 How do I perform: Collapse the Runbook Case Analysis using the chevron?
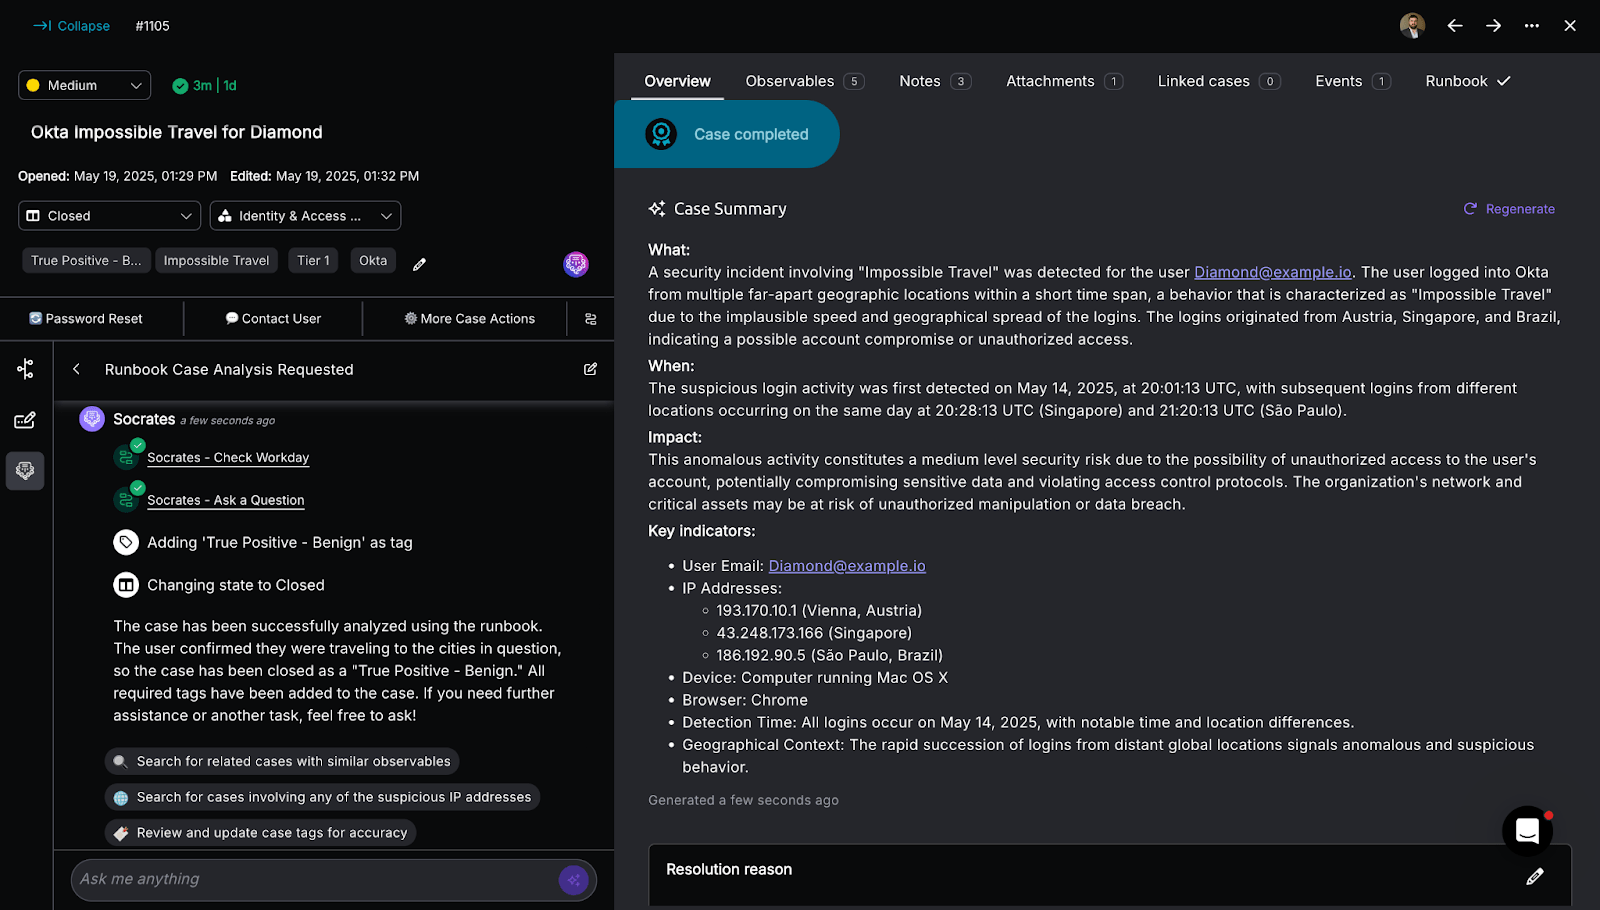coord(76,369)
